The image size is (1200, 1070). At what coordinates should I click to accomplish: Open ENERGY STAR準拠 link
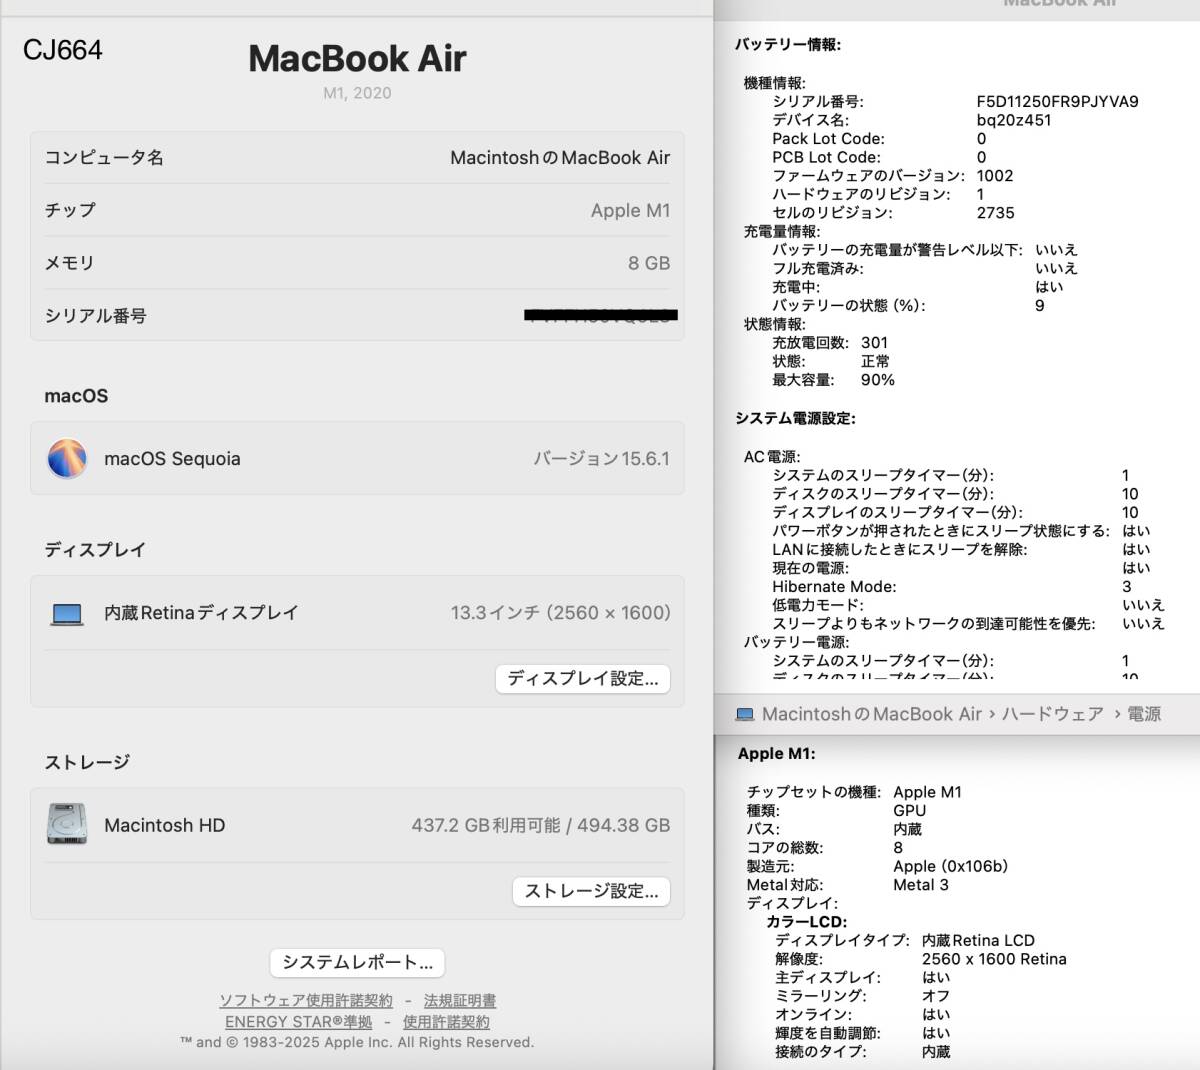(299, 1021)
